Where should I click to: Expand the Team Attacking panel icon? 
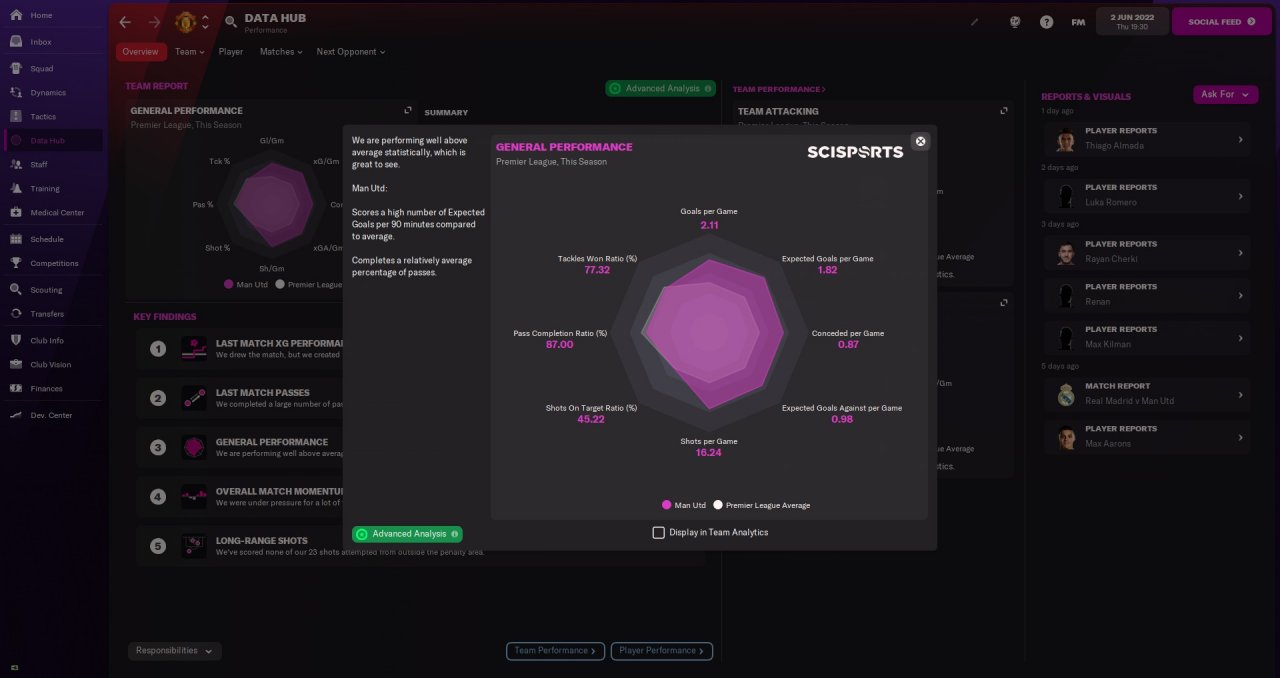click(x=1004, y=111)
